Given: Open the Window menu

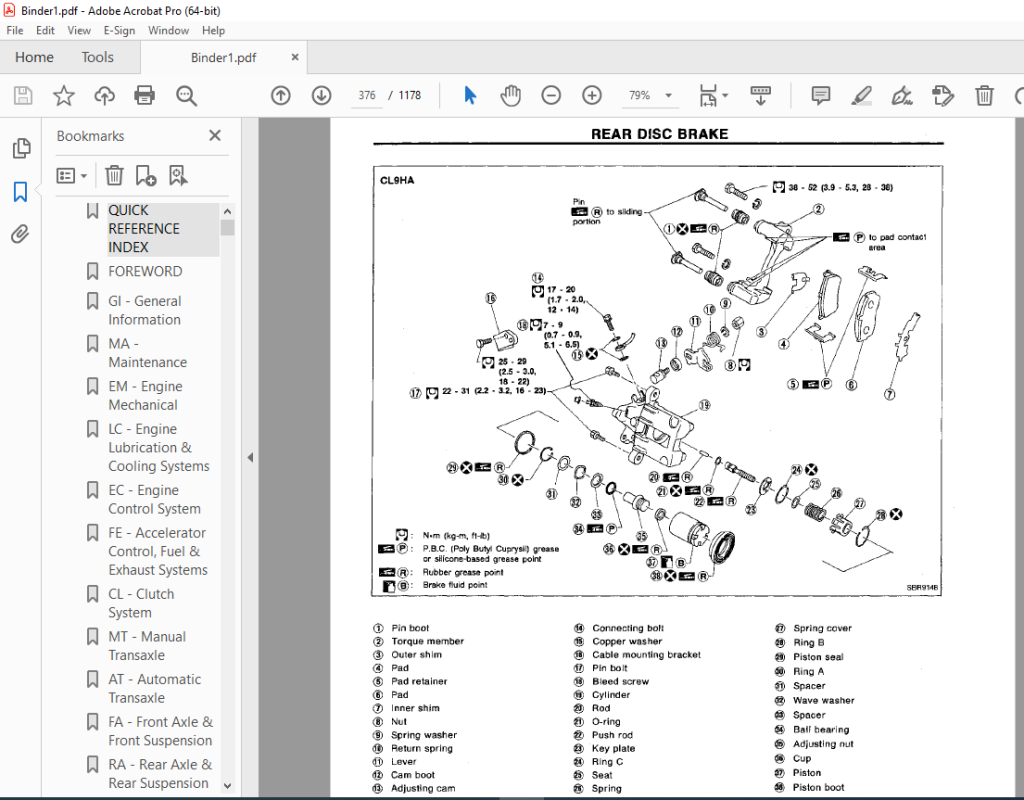Looking at the screenshot, I should pyautogui.click(x=168, y=30).
